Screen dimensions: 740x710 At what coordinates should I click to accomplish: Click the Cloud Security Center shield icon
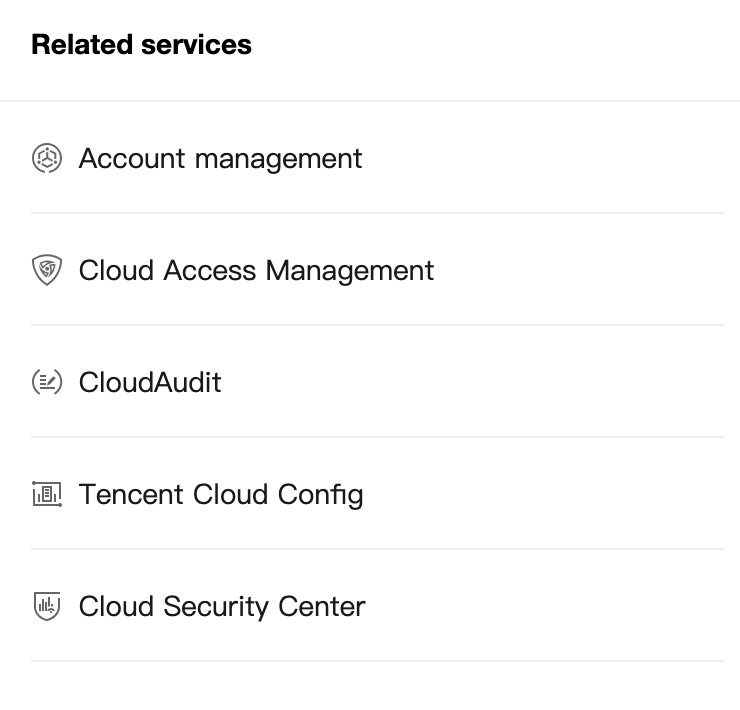(x=47, y=606)
